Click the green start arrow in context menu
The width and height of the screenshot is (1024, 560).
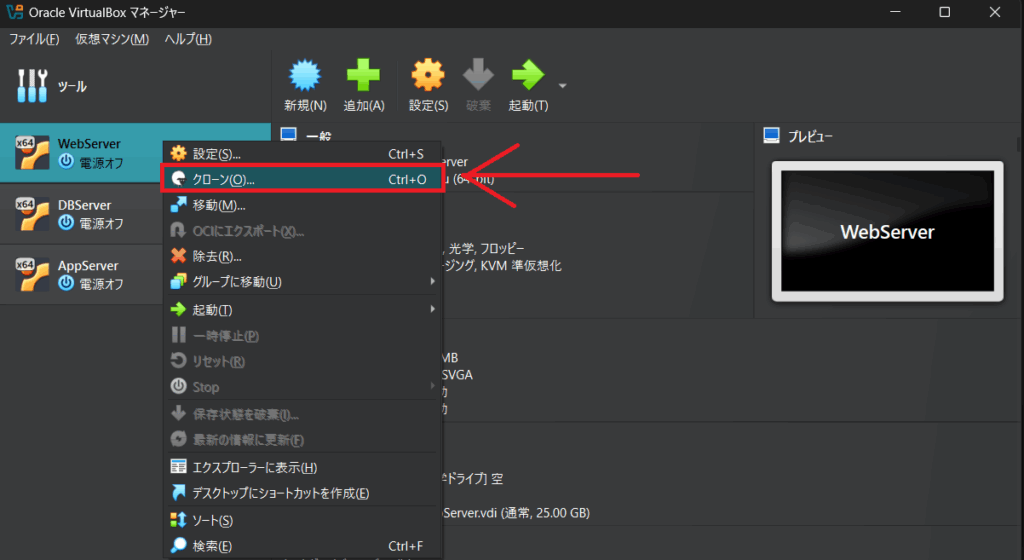click(178, 309)
